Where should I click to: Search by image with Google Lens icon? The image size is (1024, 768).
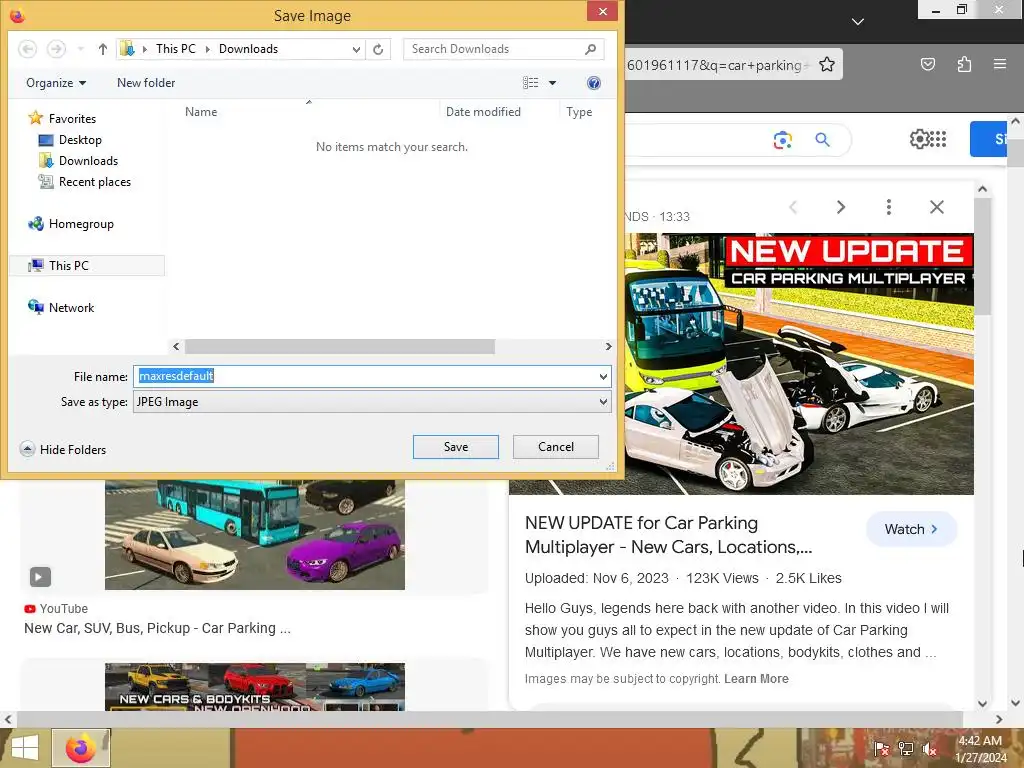[782, 140]
